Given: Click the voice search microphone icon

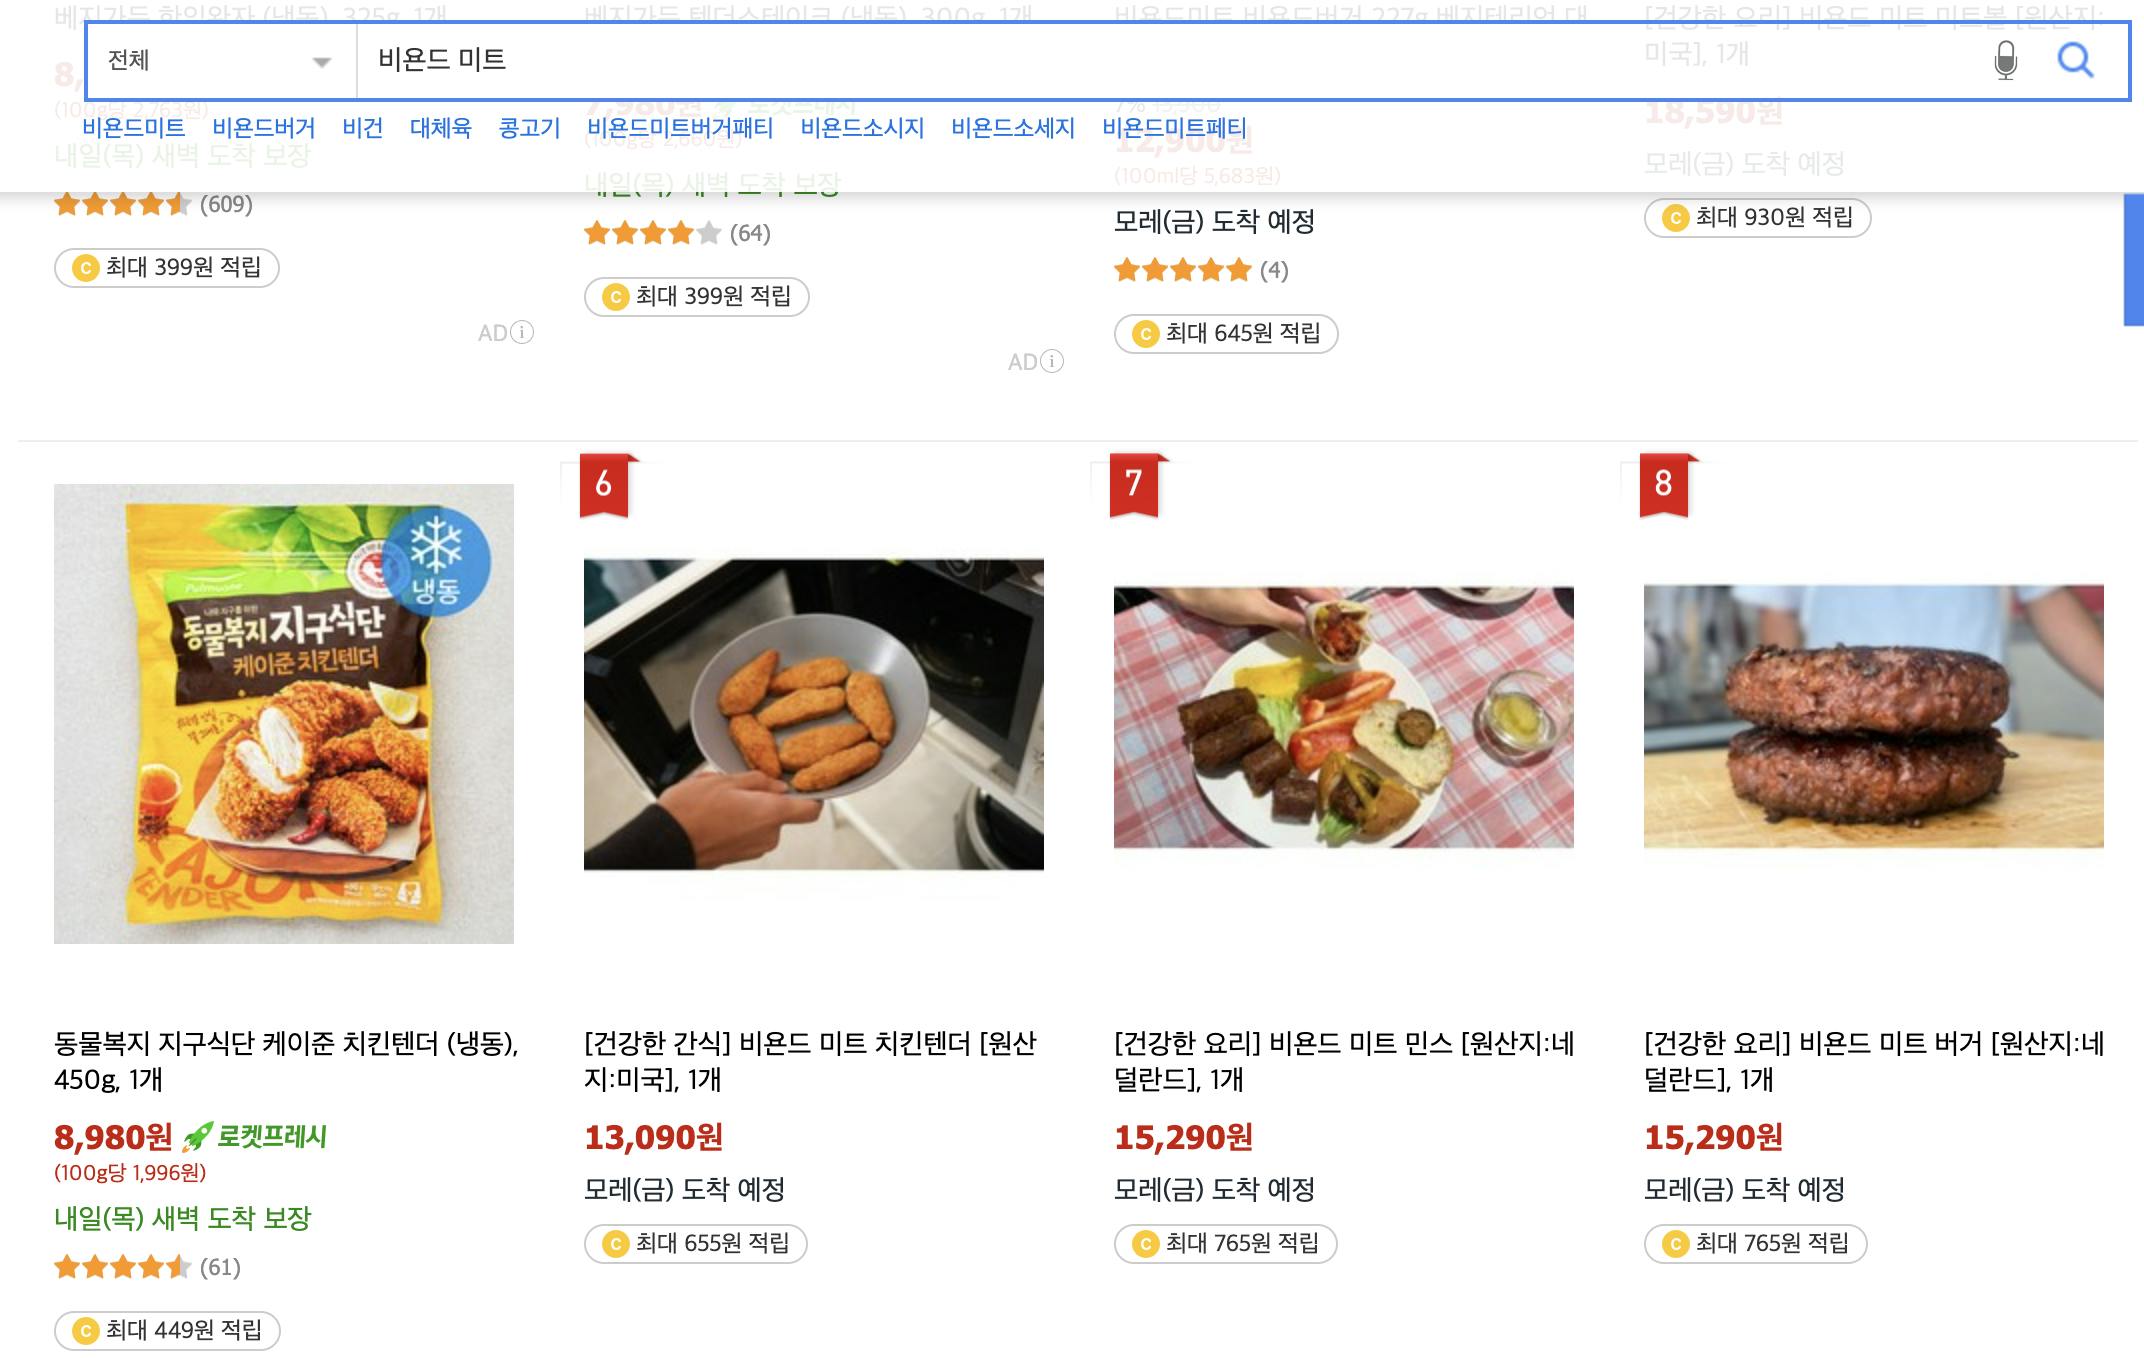Looking at the screenshot, I should click(2005, 60).
